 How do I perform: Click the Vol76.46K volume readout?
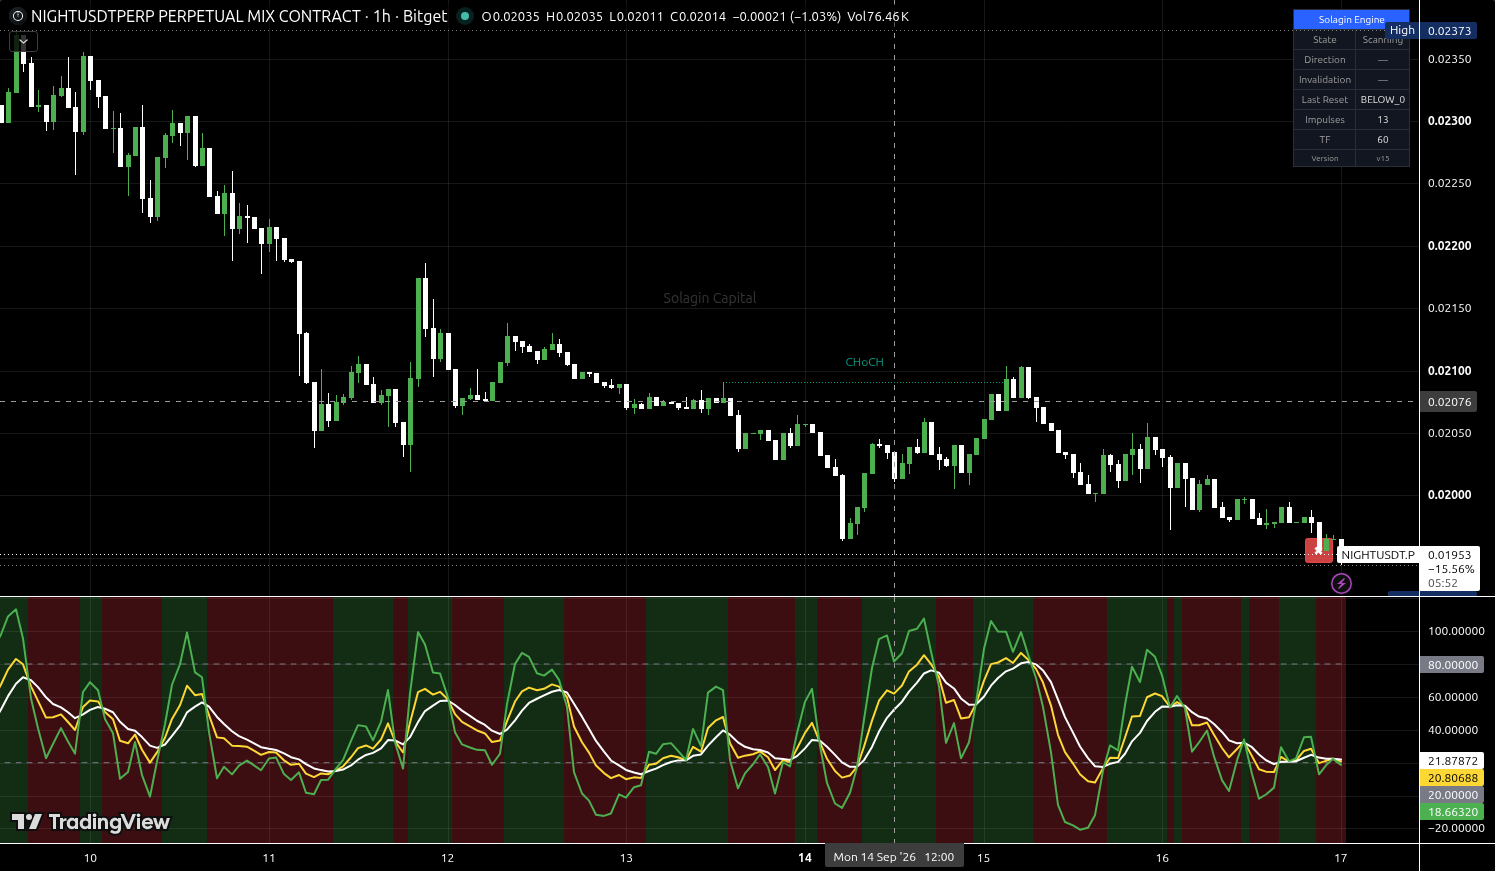click(x=877, y=17)
